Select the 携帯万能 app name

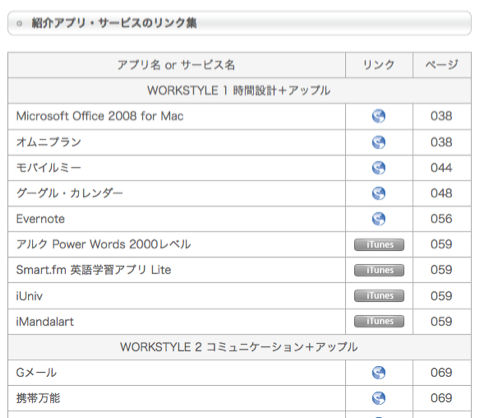click(38, 398)
